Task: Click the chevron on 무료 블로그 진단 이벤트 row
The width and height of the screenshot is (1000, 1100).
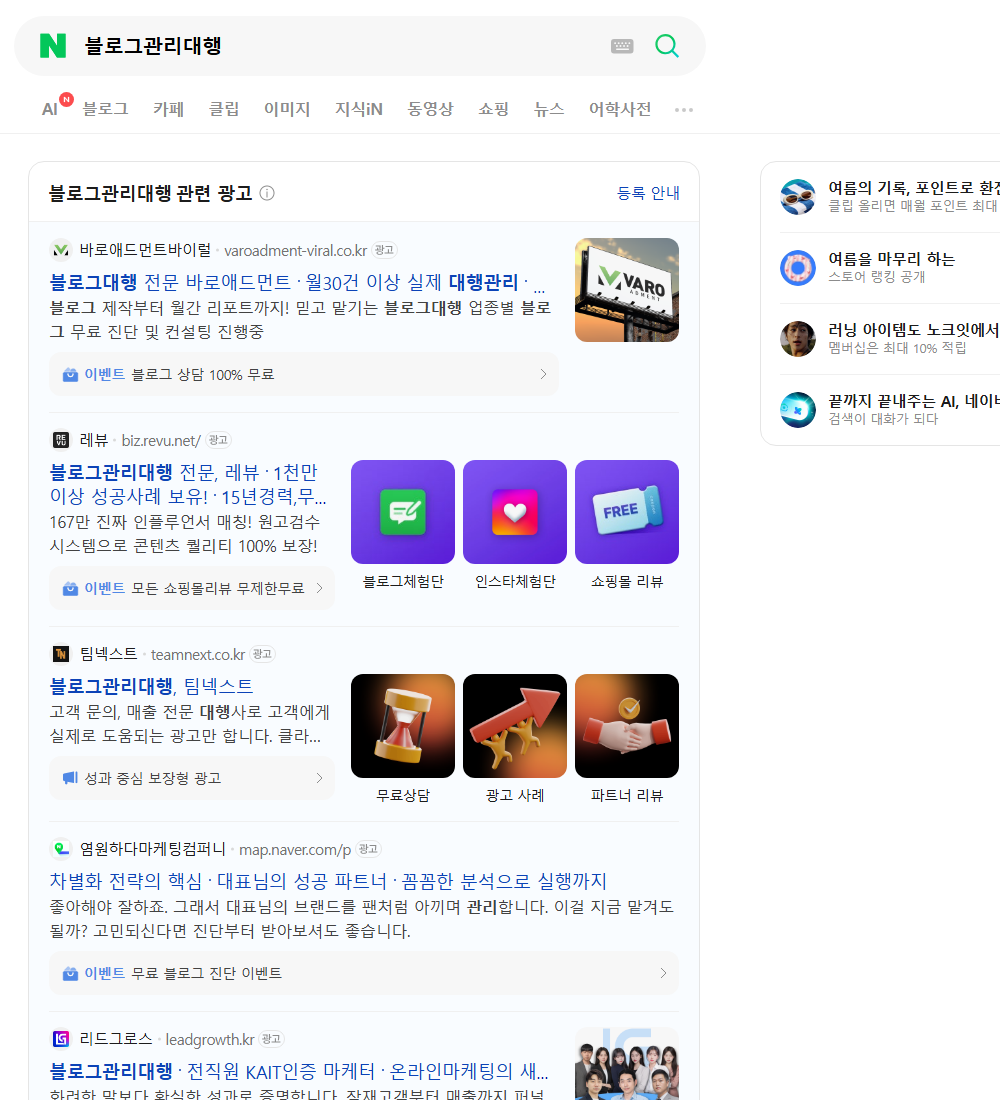Action: (x=663, y=973)
